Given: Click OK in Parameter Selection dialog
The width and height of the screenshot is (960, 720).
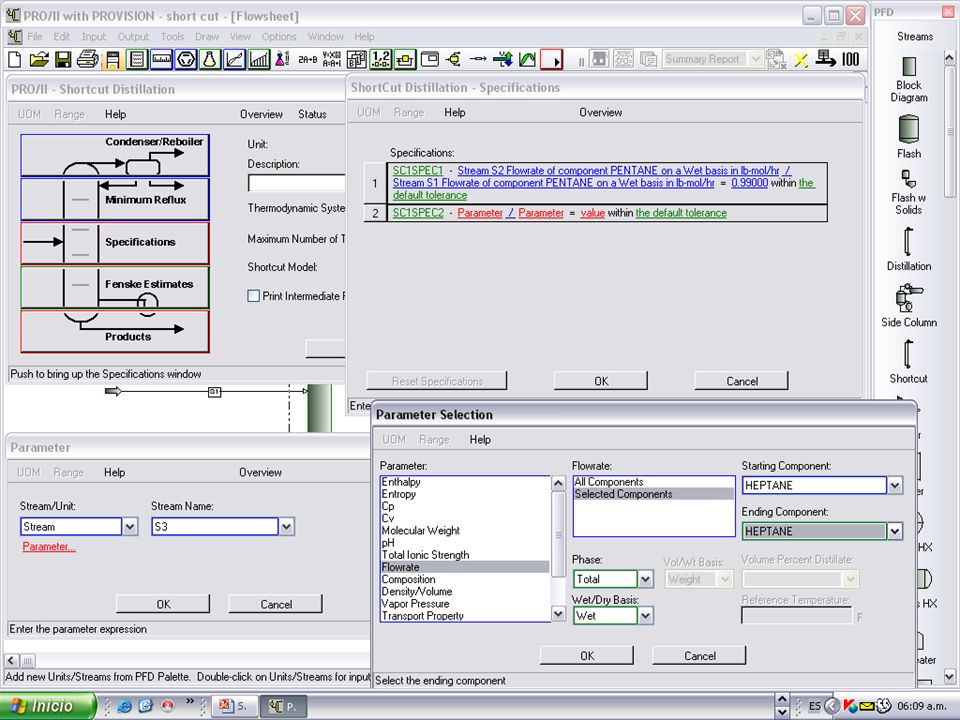Looking at the screenshot, I should click(x=587, y=656).
